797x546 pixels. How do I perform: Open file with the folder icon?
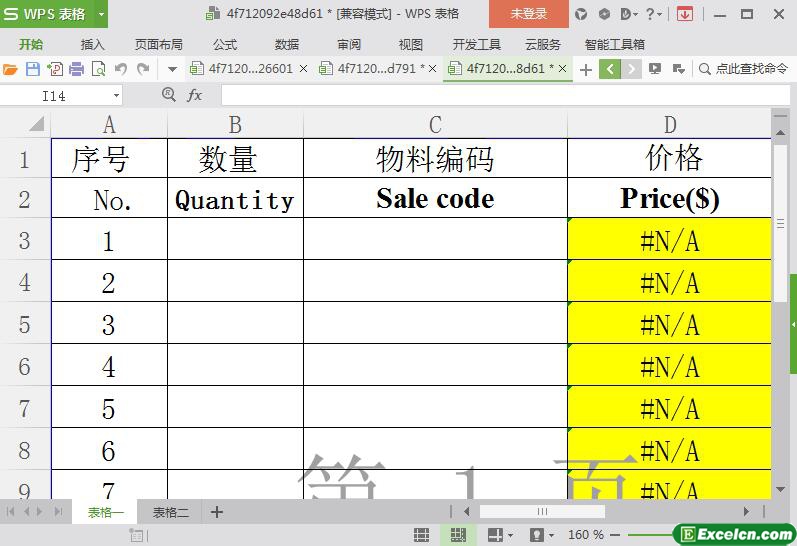coord(10,69)
